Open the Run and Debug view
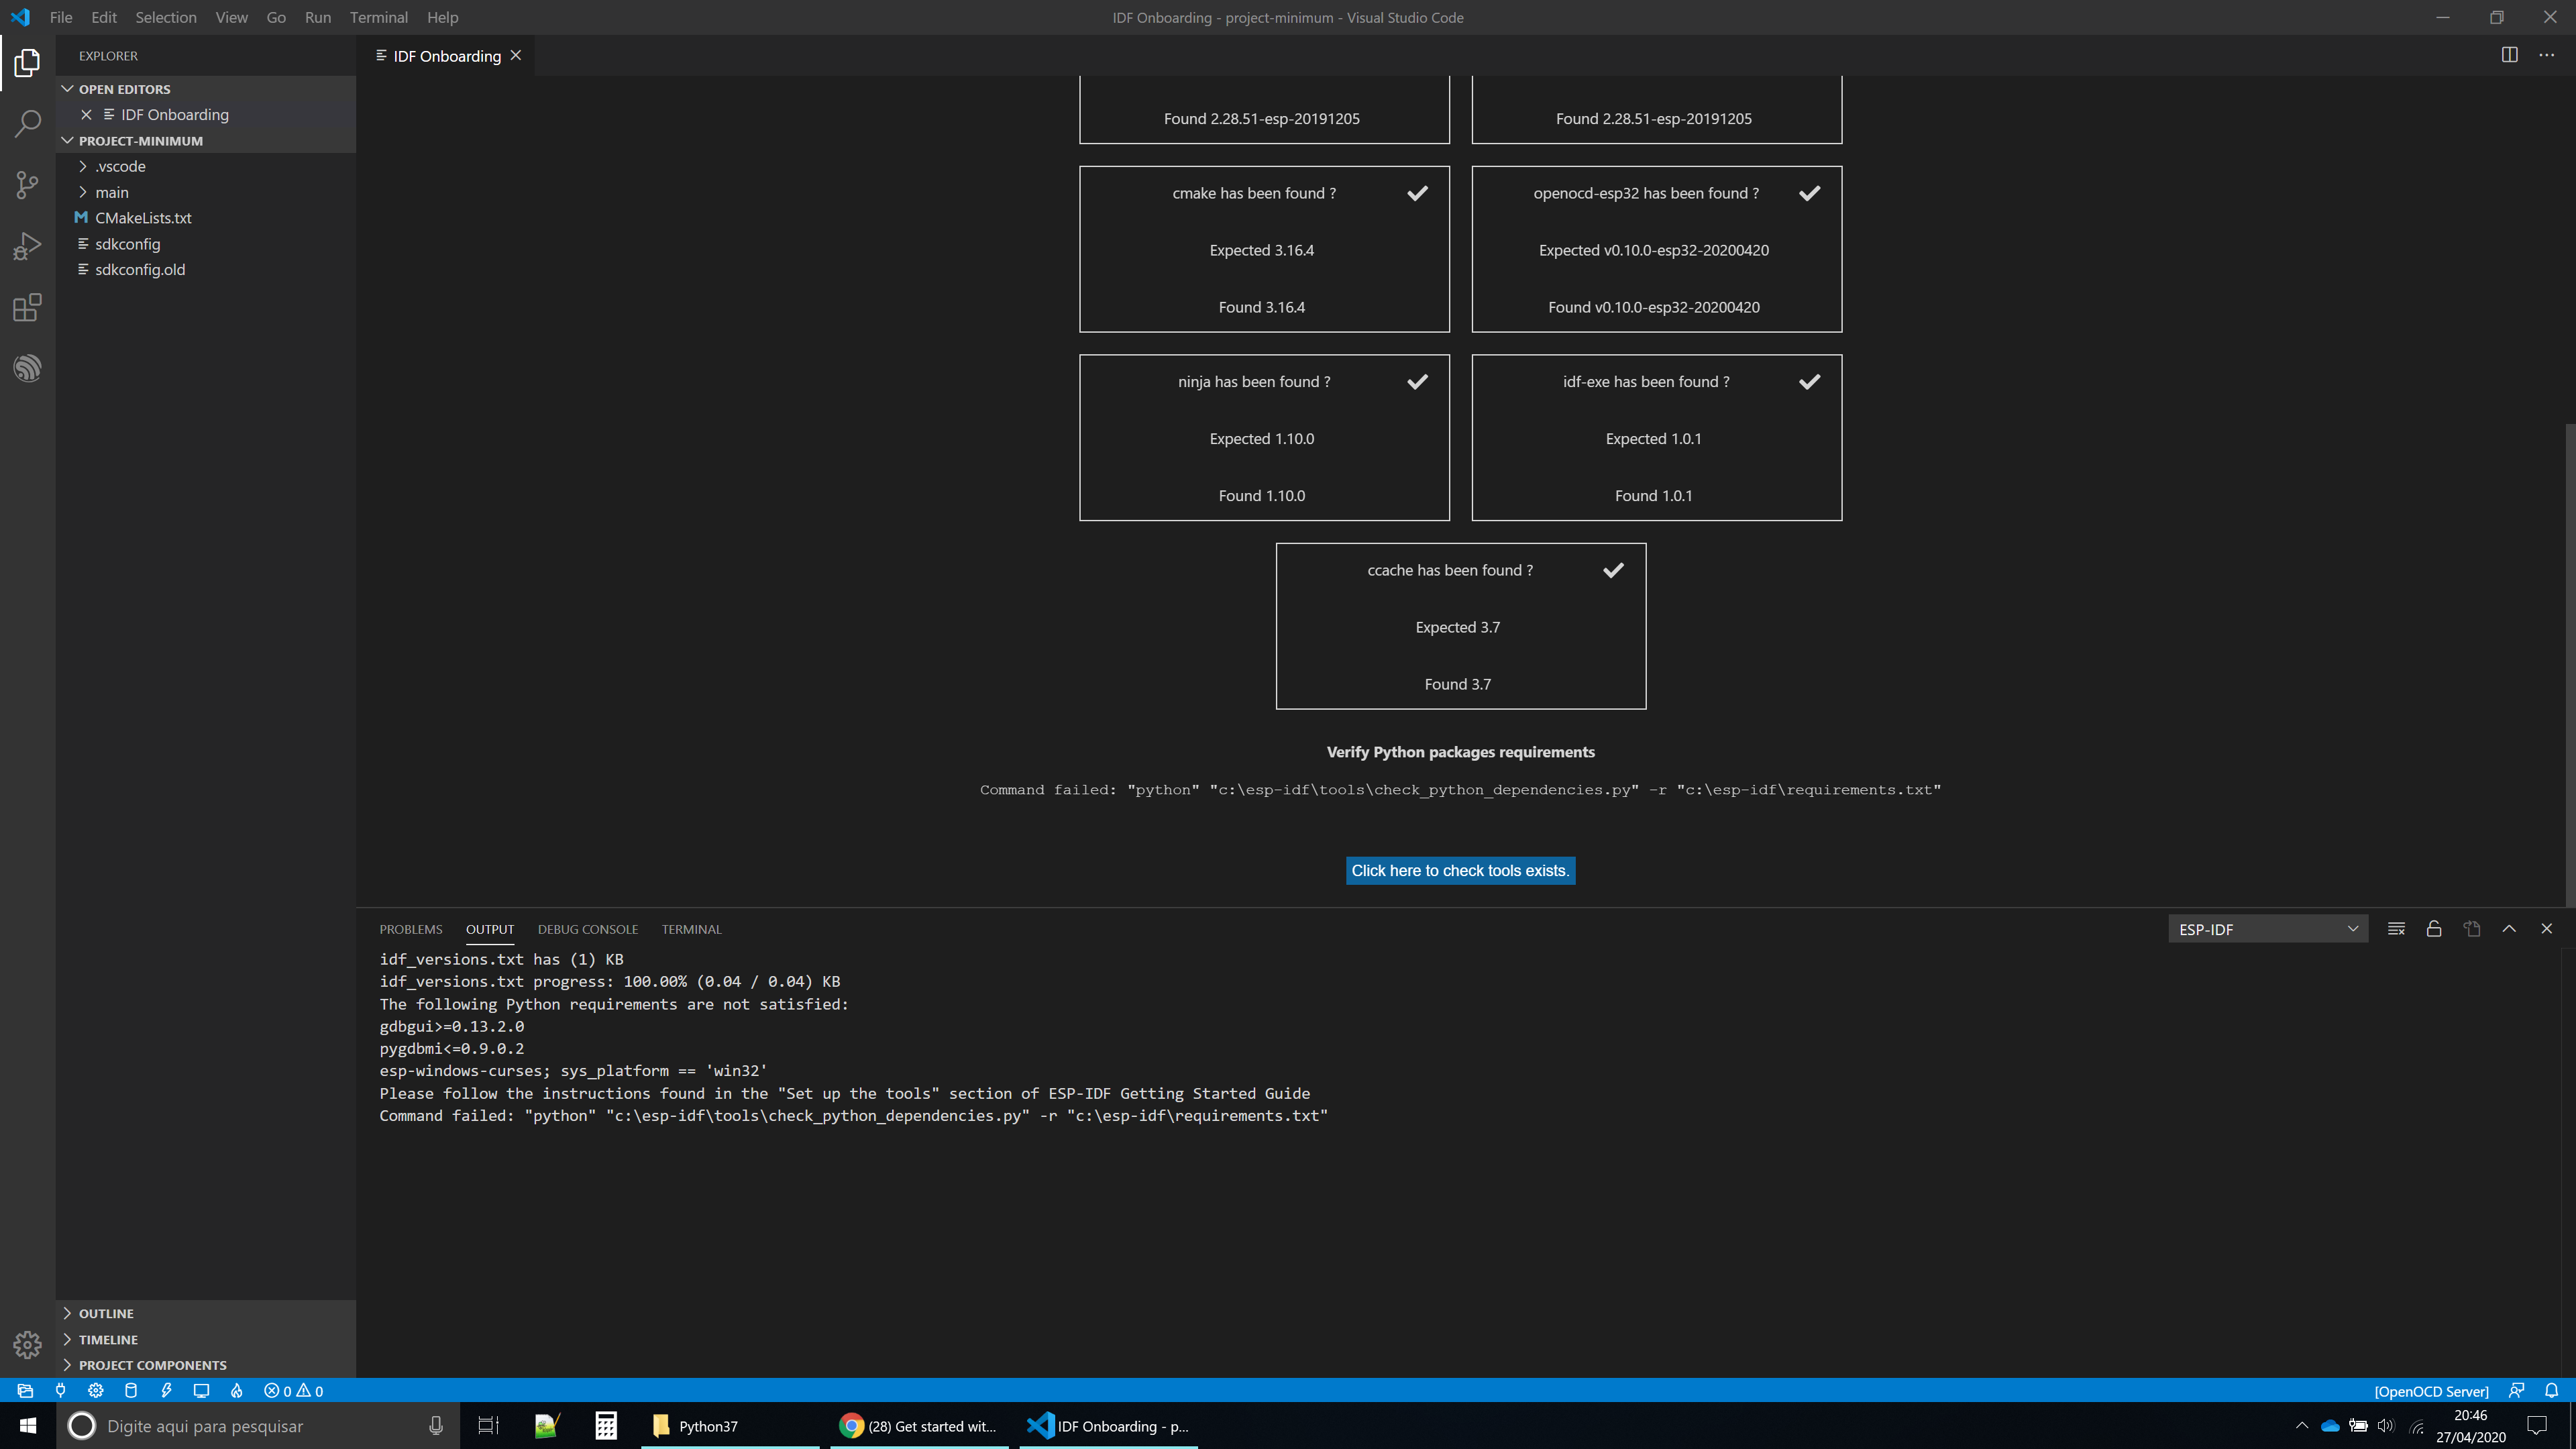Viewport: 2576px width, 1449px height. click(27, 246)
